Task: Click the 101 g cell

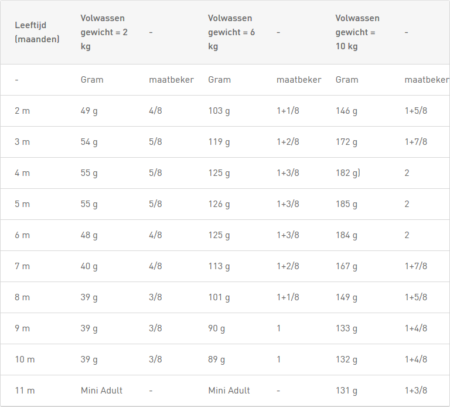Action: pos(219,297)
